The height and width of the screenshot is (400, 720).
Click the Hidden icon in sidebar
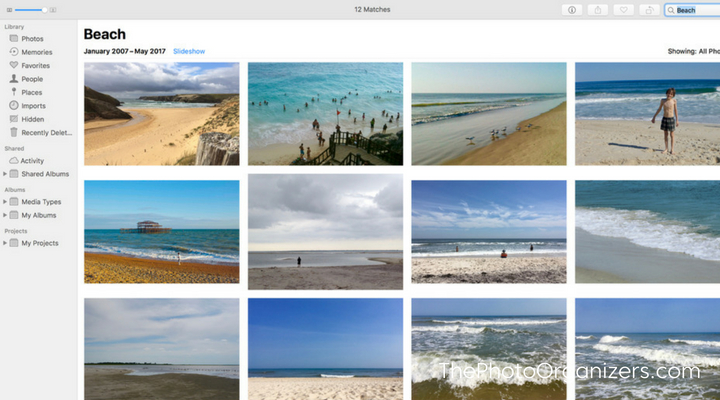pos(14,119)
